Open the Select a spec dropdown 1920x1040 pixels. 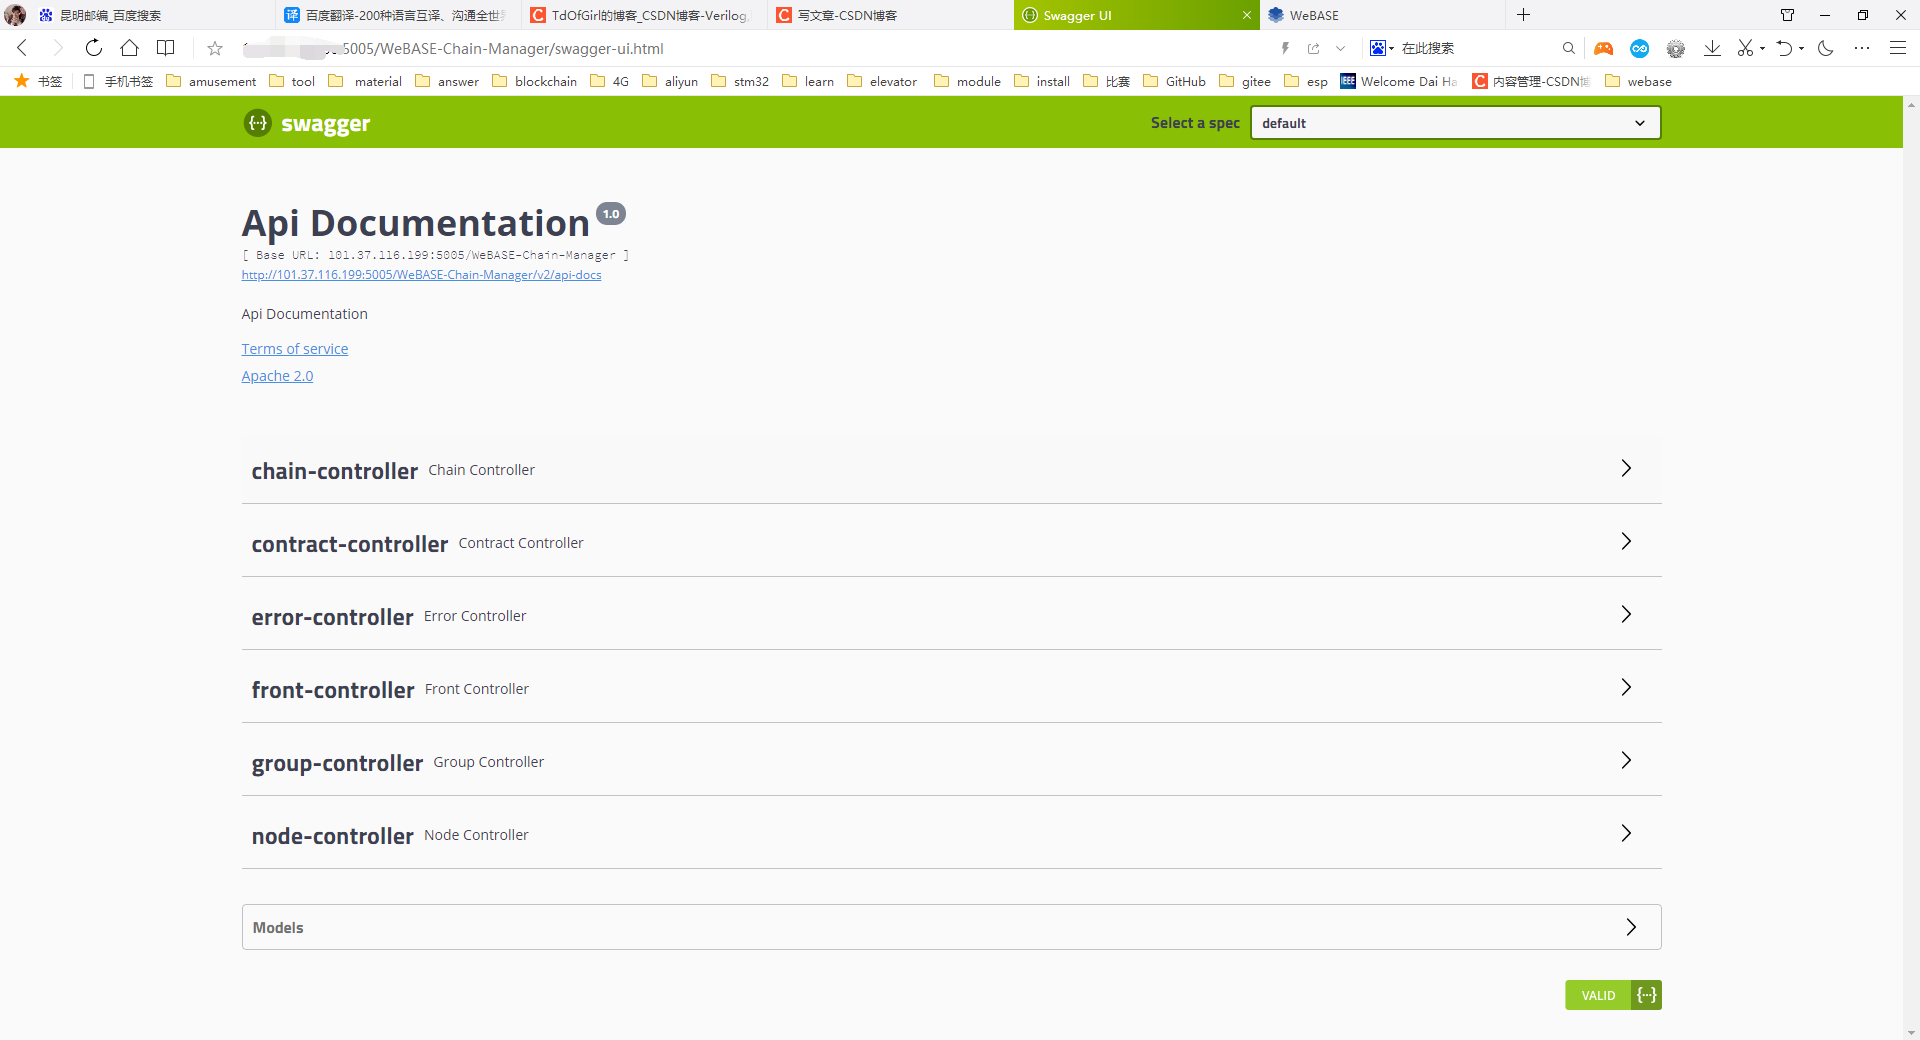point(1455,122)
